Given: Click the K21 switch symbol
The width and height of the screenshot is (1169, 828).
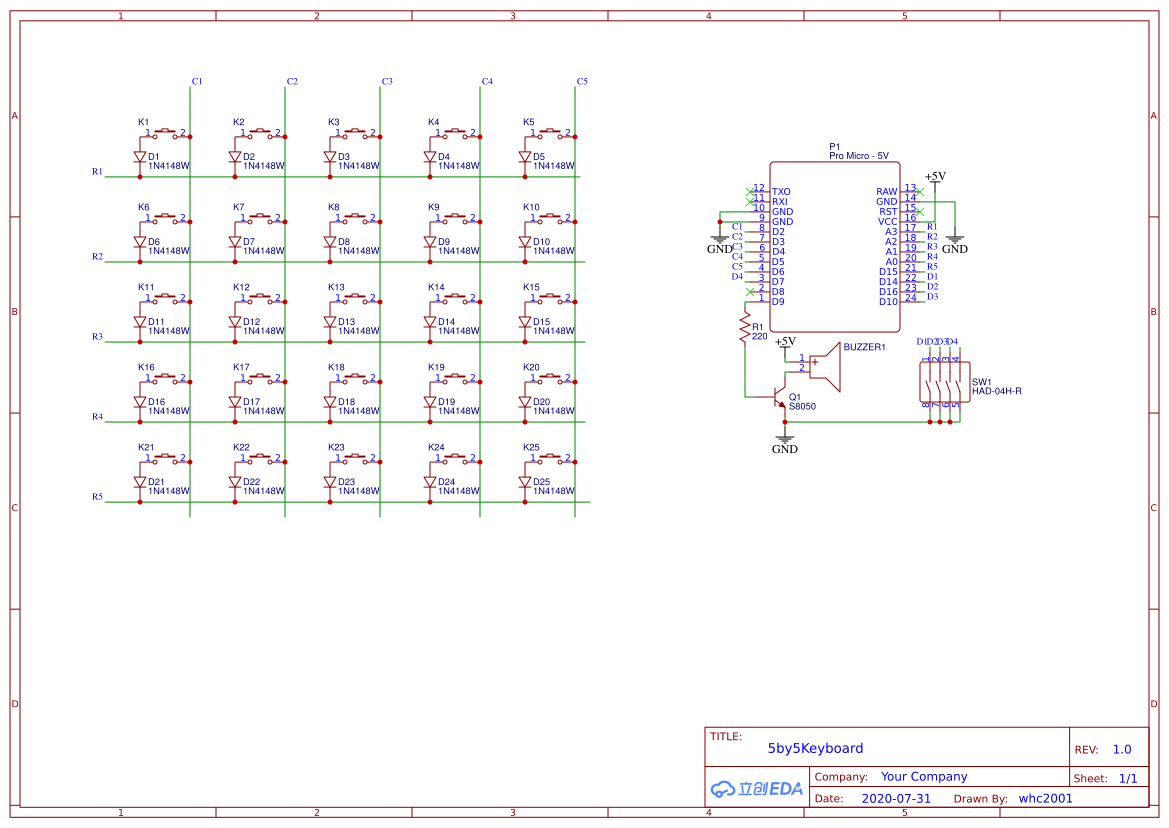Looking at the screenshot, I should [166, 458].
